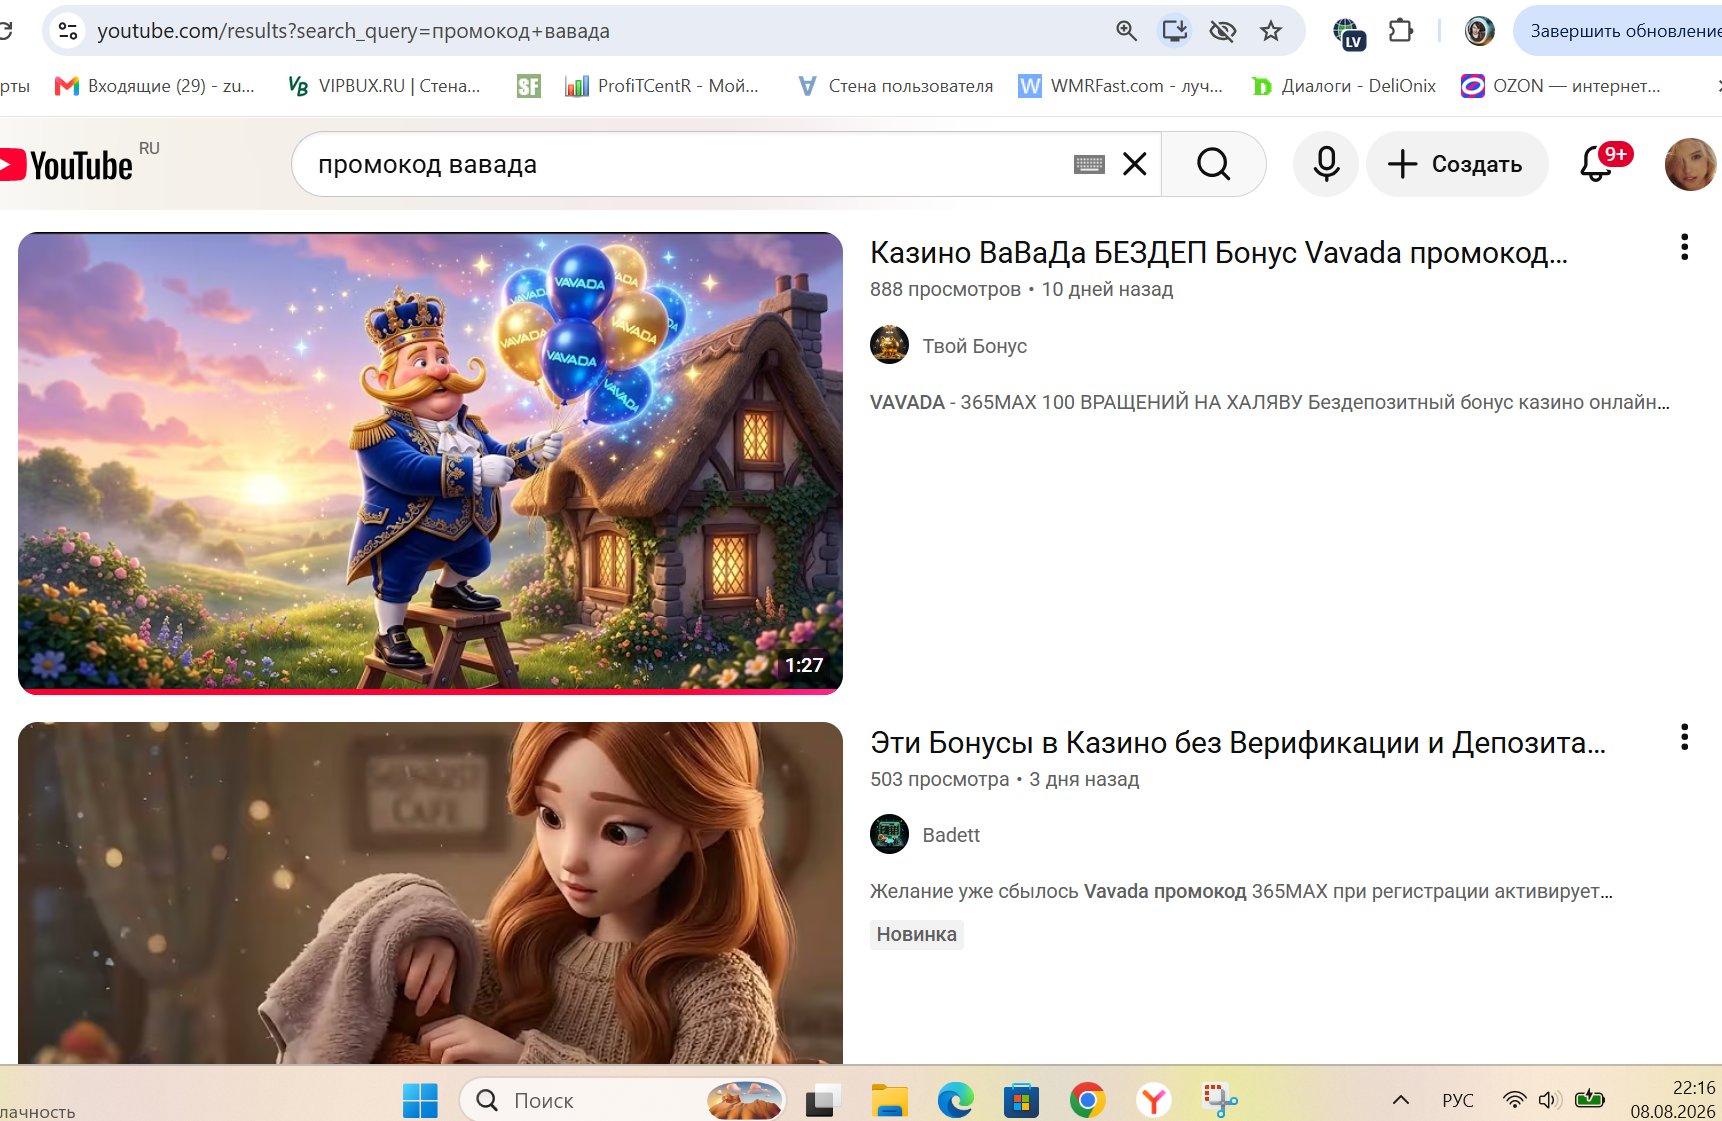Open the Badett channel name
This screenshot has height=1121, width=1722.
point(951,835)
